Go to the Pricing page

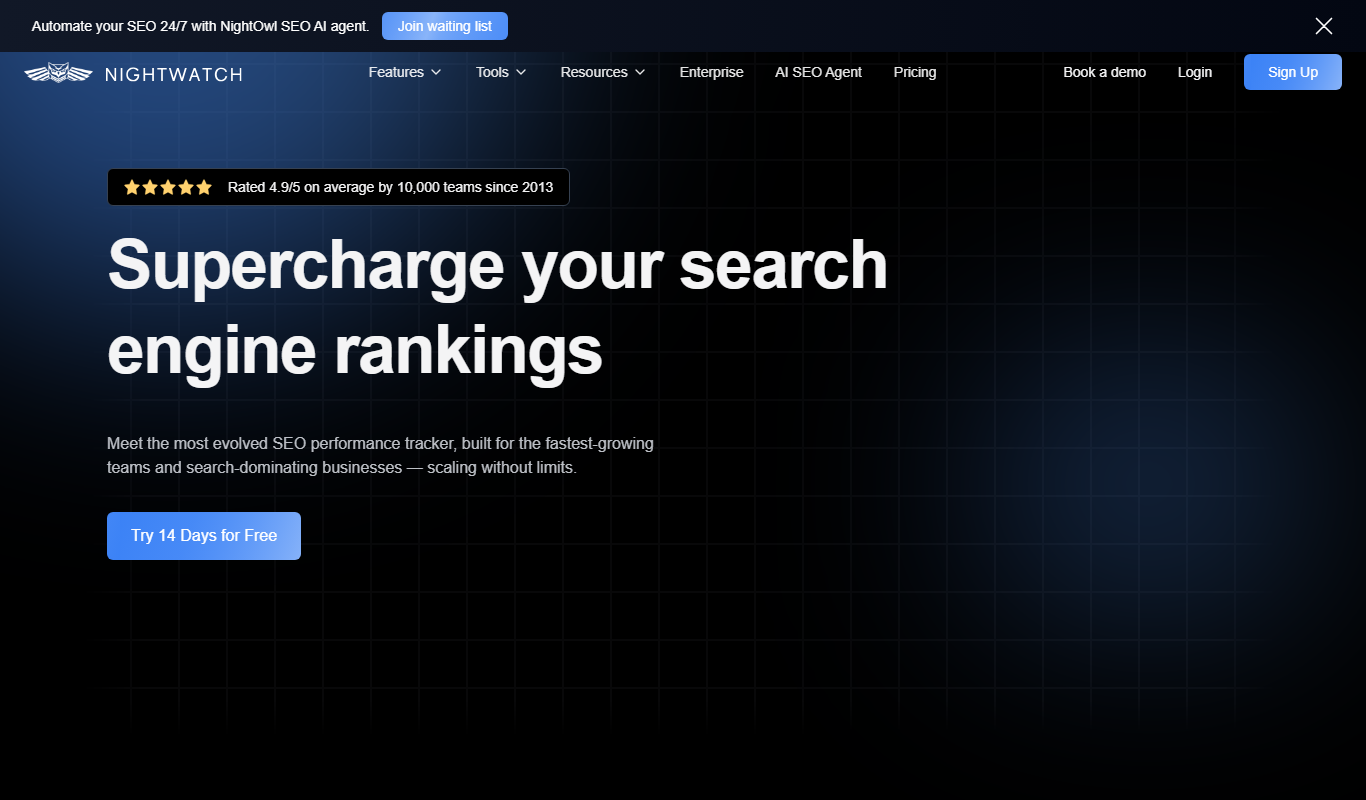click(915, 72)
